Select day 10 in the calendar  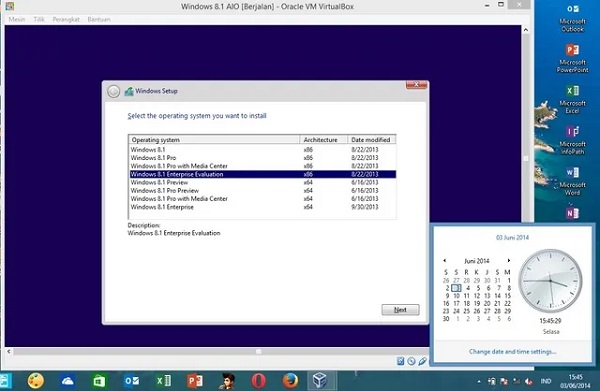pos(456,296)
